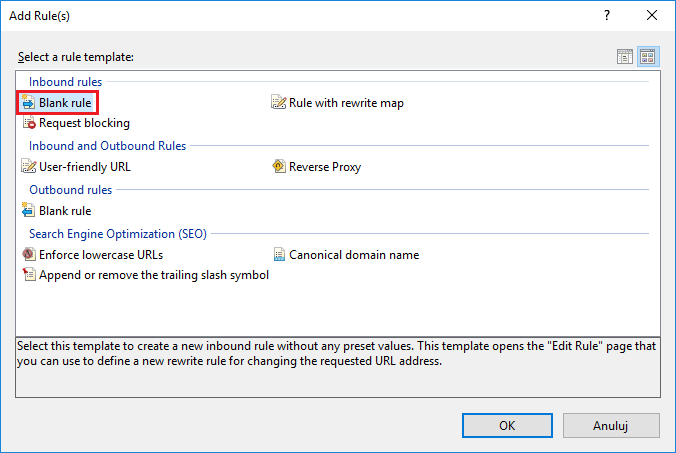The width and height of the screenshot is (676, 453).
Task: Collapse the Inbound rules group header
Action: point(66,81)
